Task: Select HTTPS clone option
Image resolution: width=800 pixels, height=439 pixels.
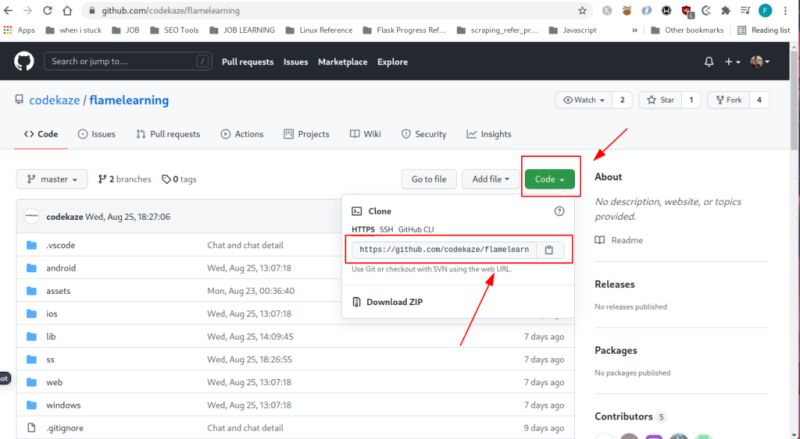Action: pyautogui.click(x=363, y=230)
